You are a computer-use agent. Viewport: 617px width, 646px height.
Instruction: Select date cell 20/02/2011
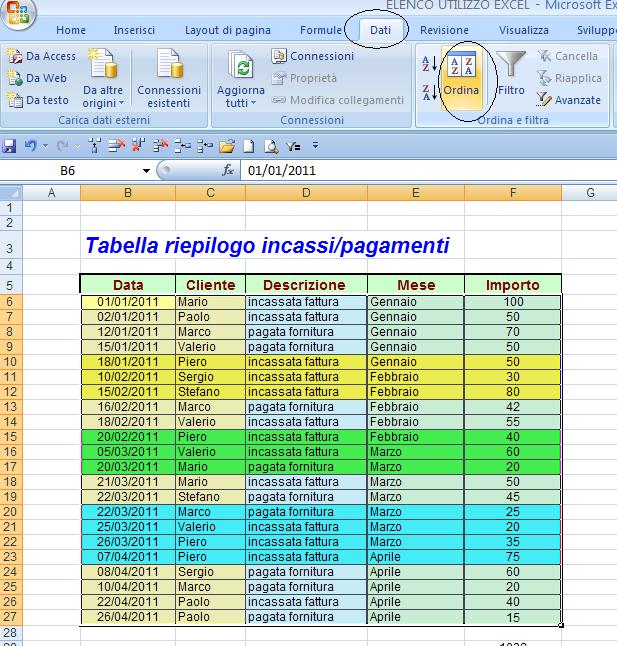128,437
